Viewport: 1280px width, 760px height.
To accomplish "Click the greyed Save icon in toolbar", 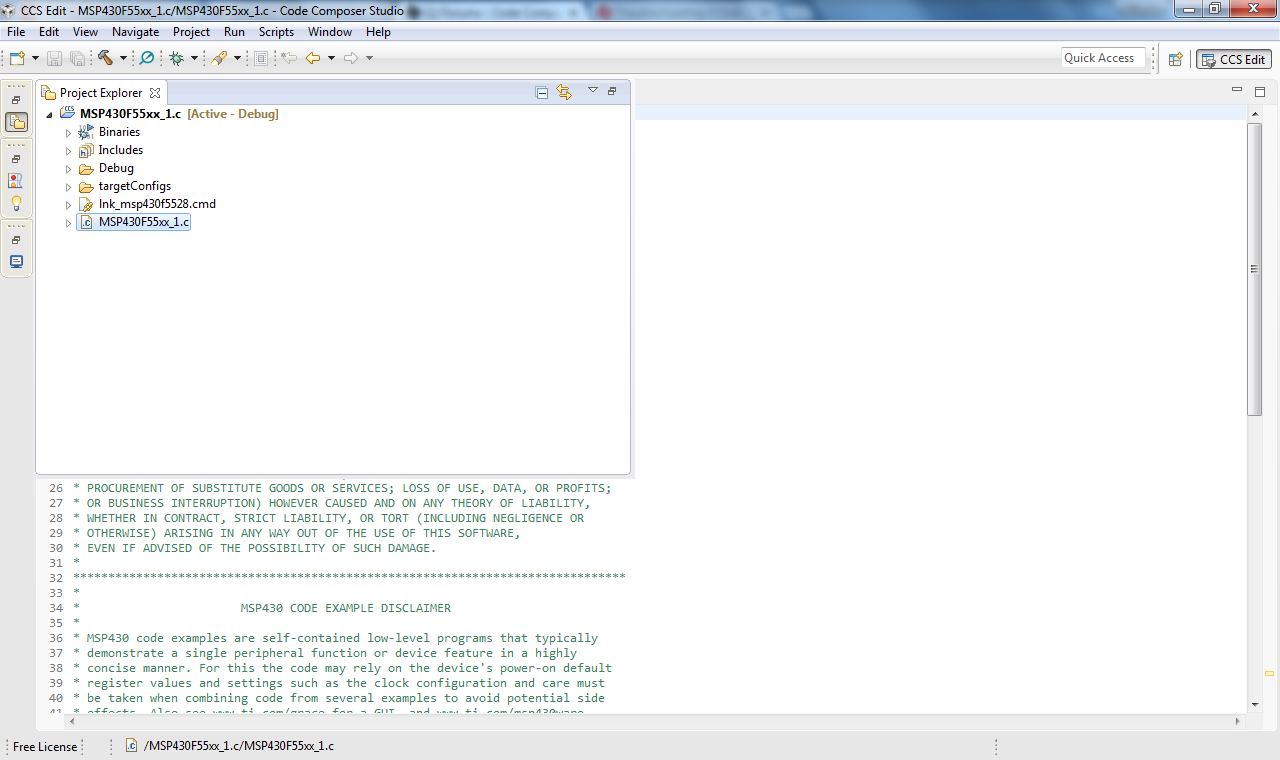I will tap(54, 58).
